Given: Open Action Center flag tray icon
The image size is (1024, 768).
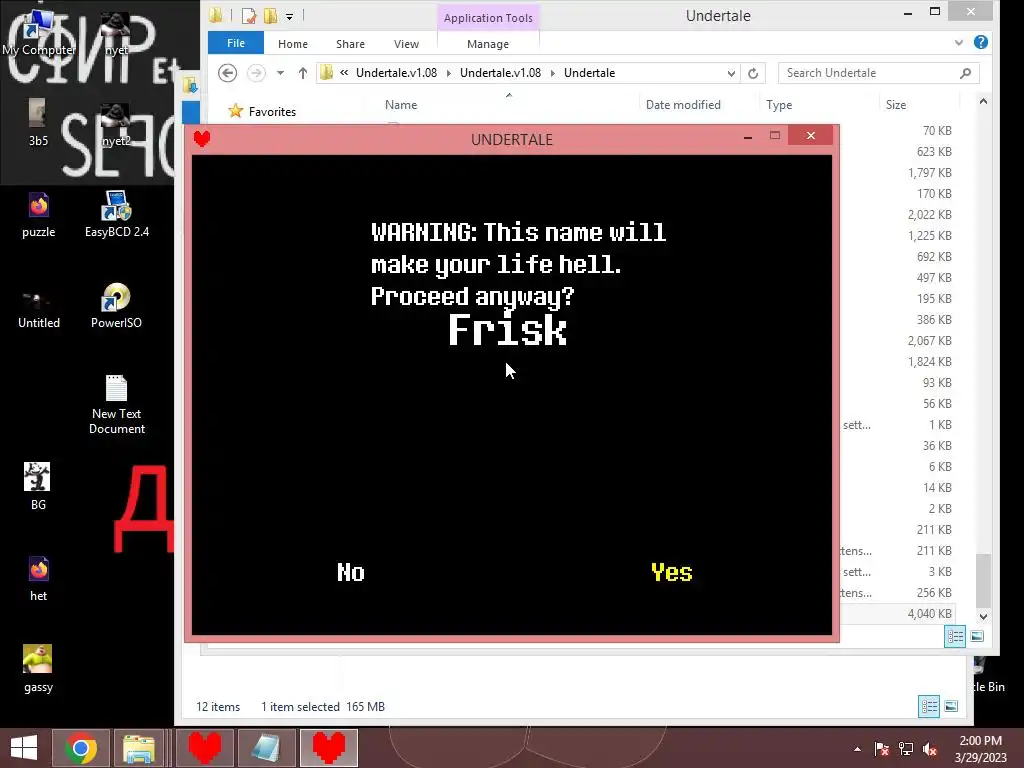Looking at the screenshot, I should coord(881,749).
